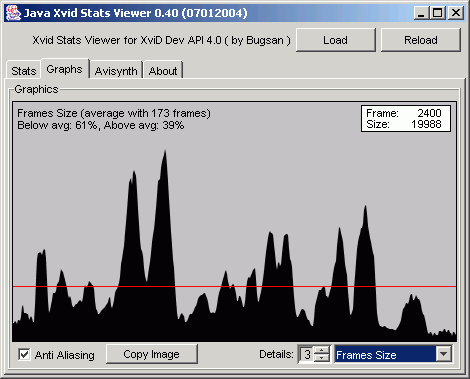Maximize the Xvid Stats Viewer window
Viewport: 470px width, 379px height.
pyautogui.click(x=438, y=13)
